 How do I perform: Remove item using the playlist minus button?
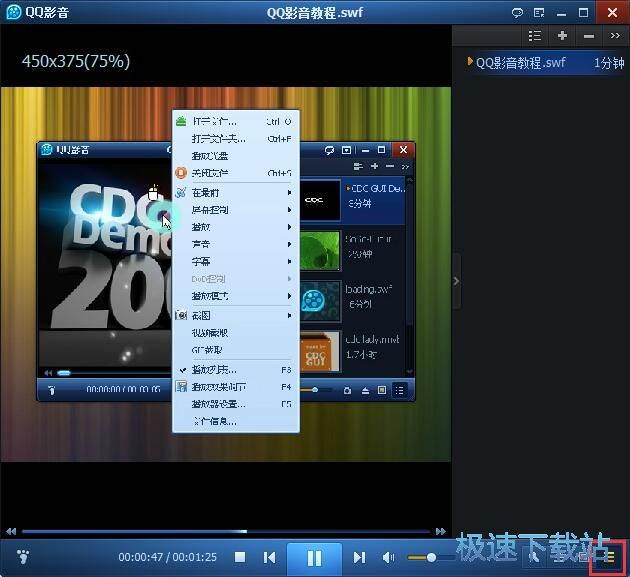click(588, 35)
